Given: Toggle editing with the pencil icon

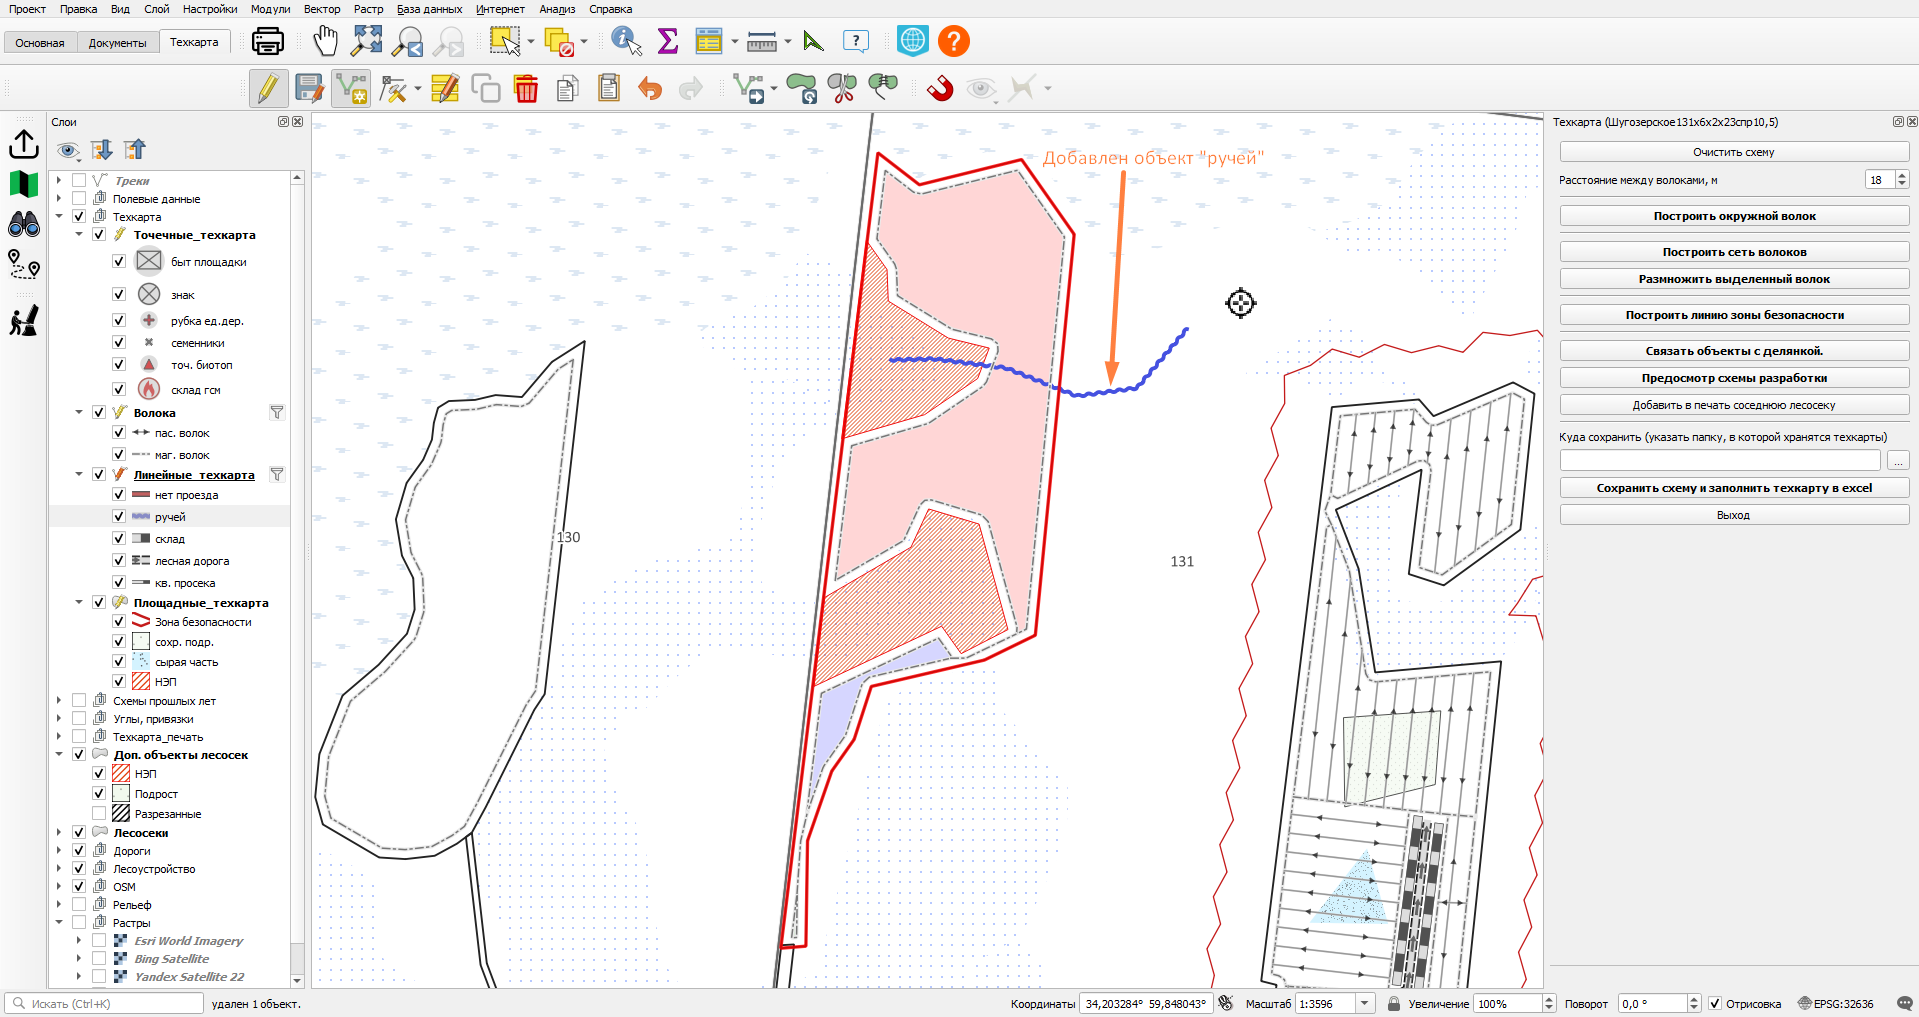Looking at the screenshot, I should [x=268, y=89].
